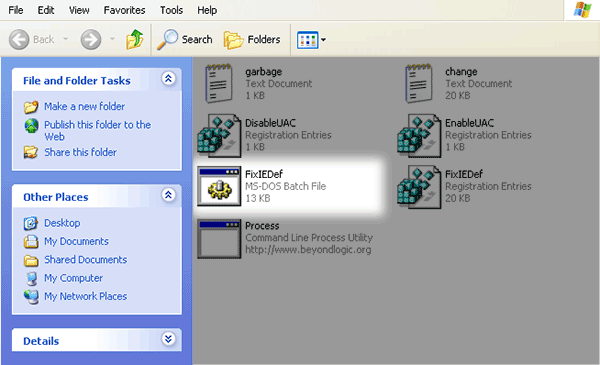600x365 pixels.
Task: Click the Other Places header text
Action: click(55, 197)
